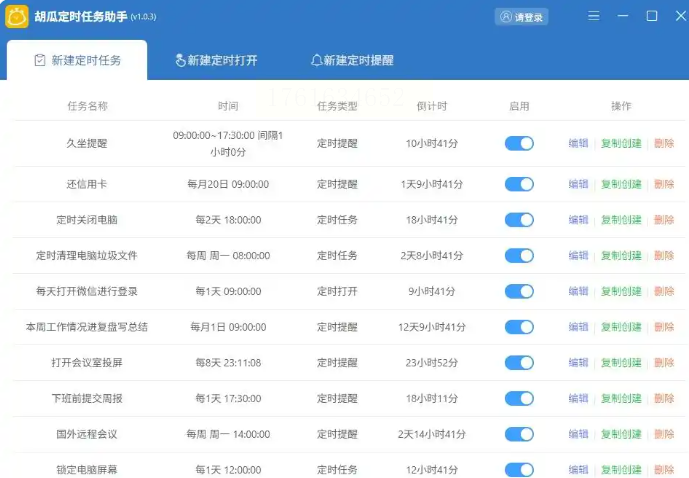689x478 pixels.
Task: Copy-create 本周工作情况进复盘写总结 task
Action: [x=621, y=327]
